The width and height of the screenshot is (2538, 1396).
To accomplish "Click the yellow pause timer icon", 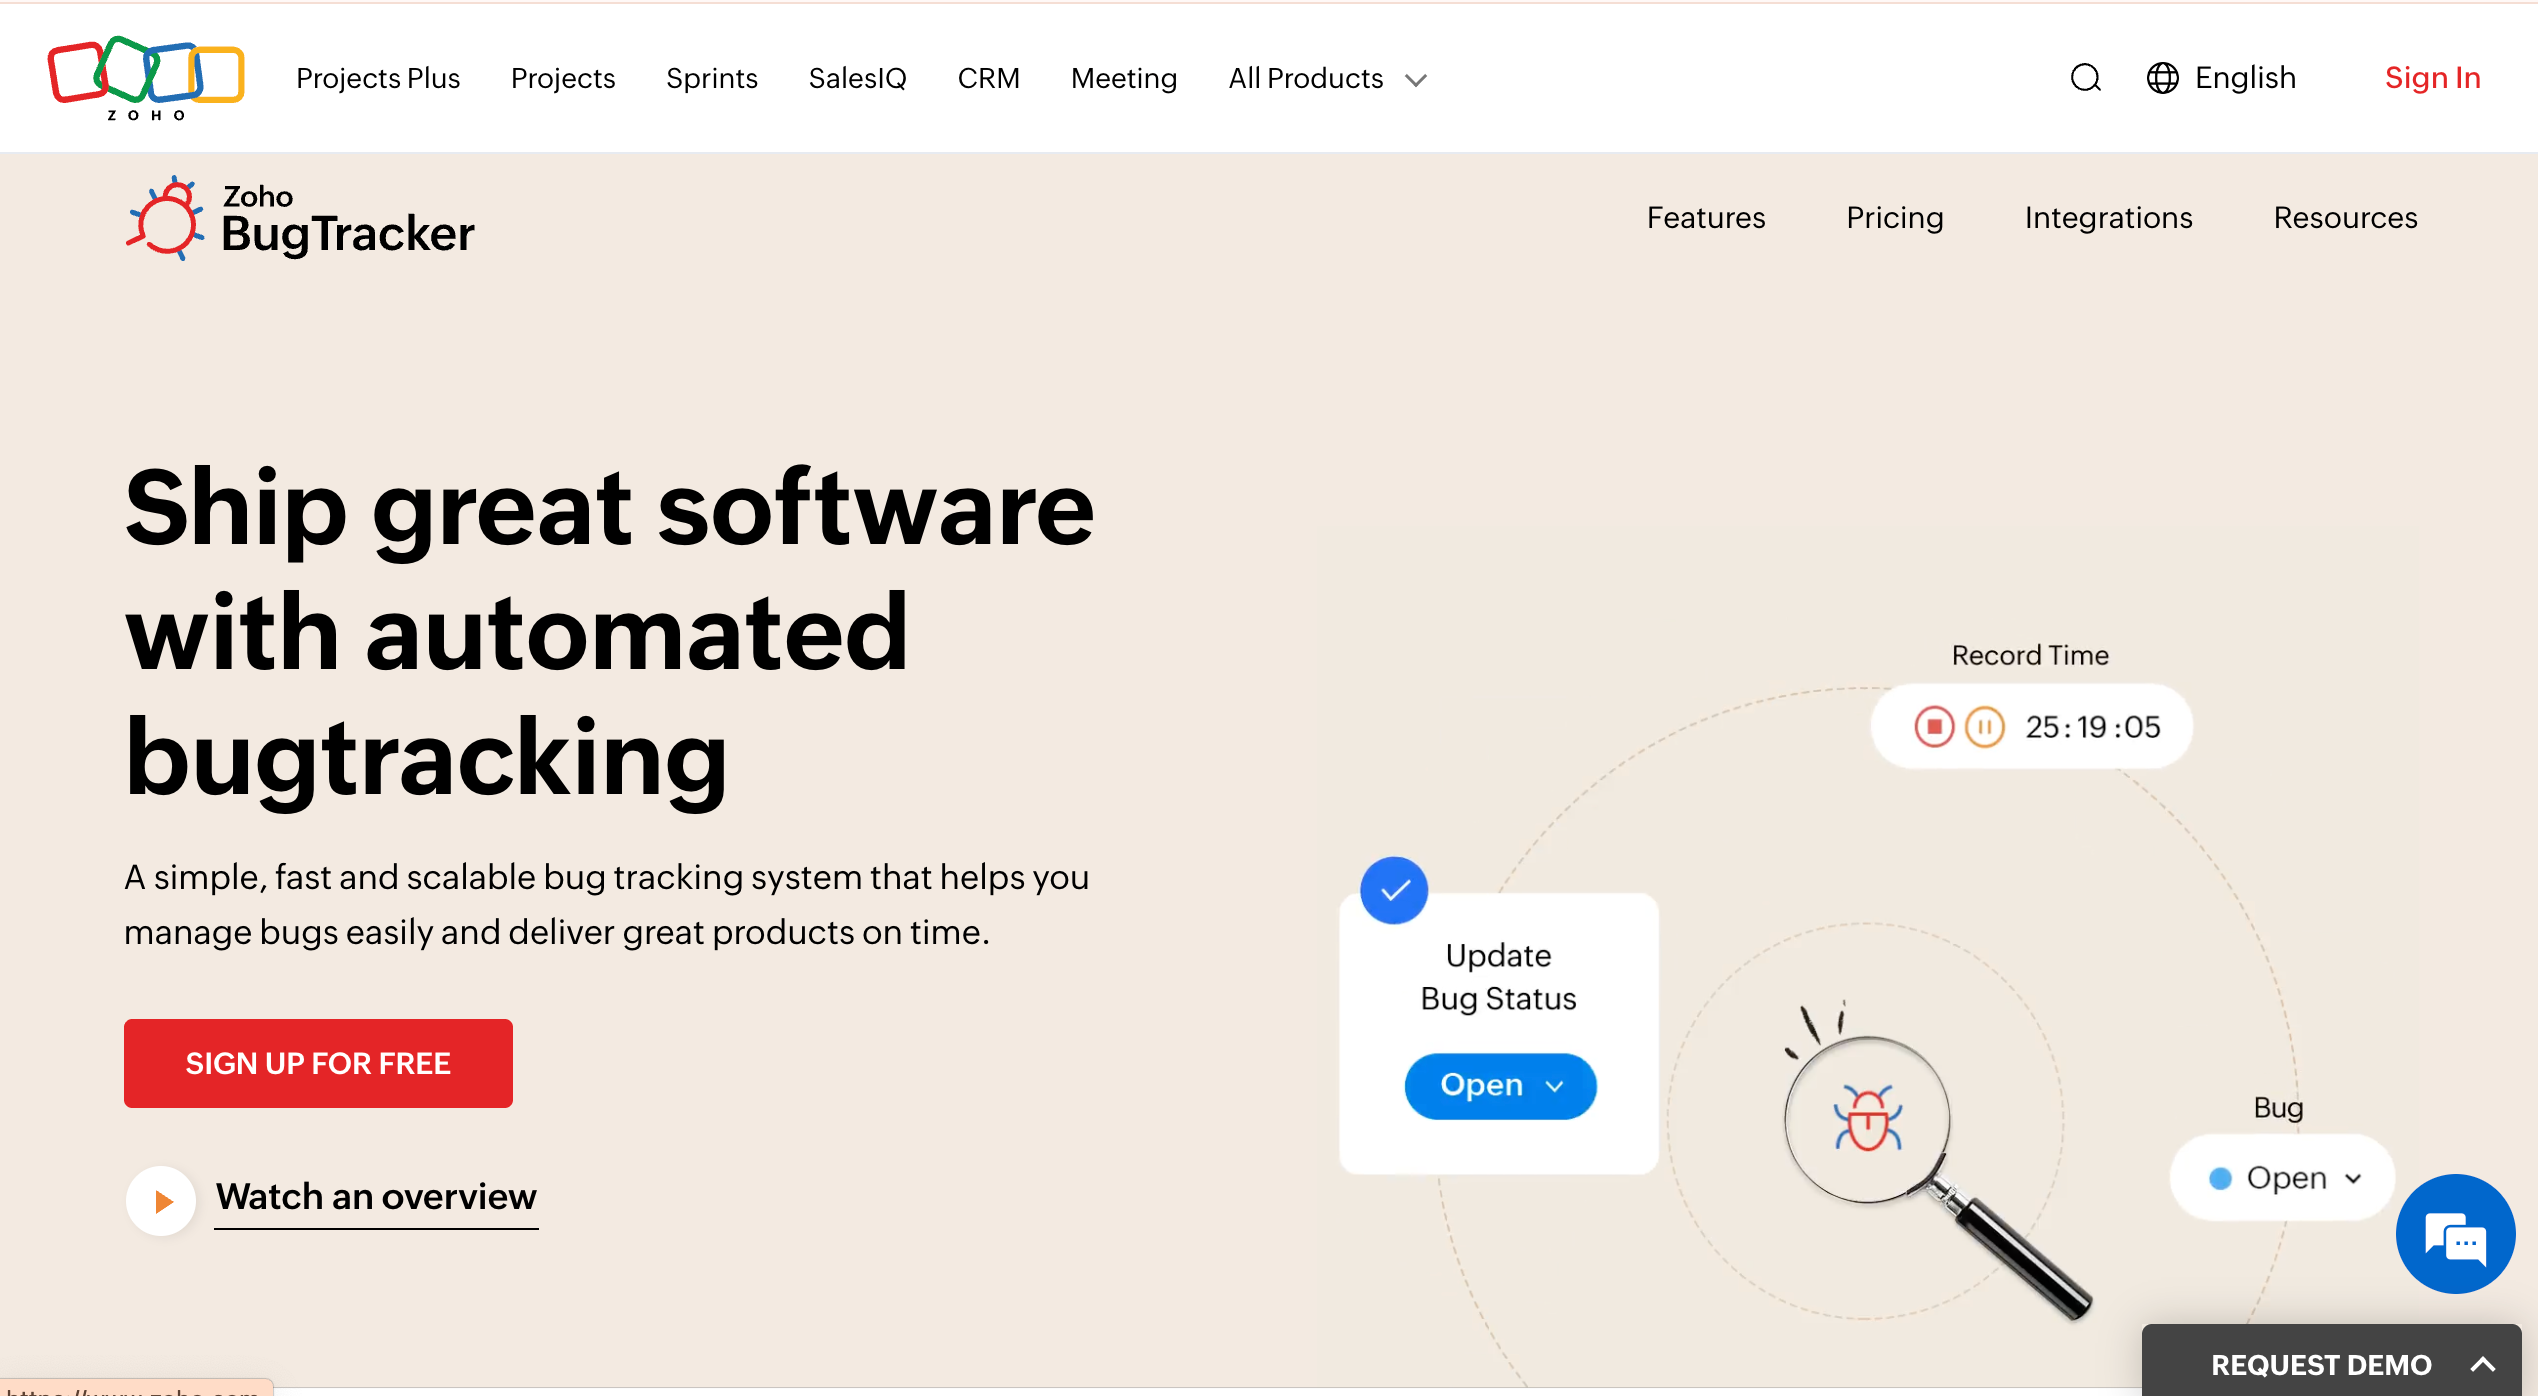I will coord(1985,727).
